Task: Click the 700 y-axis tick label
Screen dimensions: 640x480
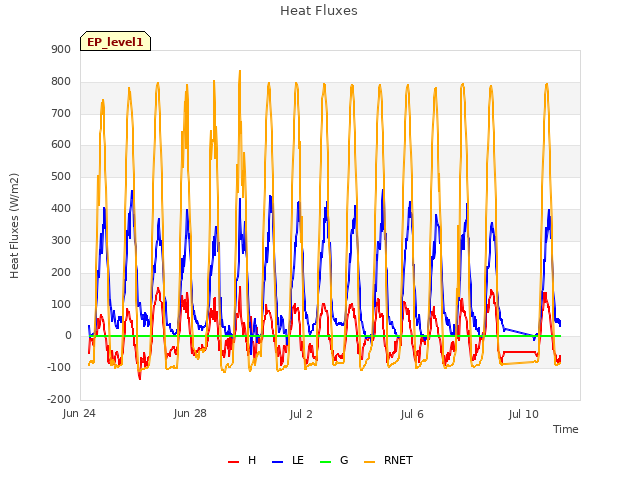Action: pyautogui.click(x=61, y=113)
